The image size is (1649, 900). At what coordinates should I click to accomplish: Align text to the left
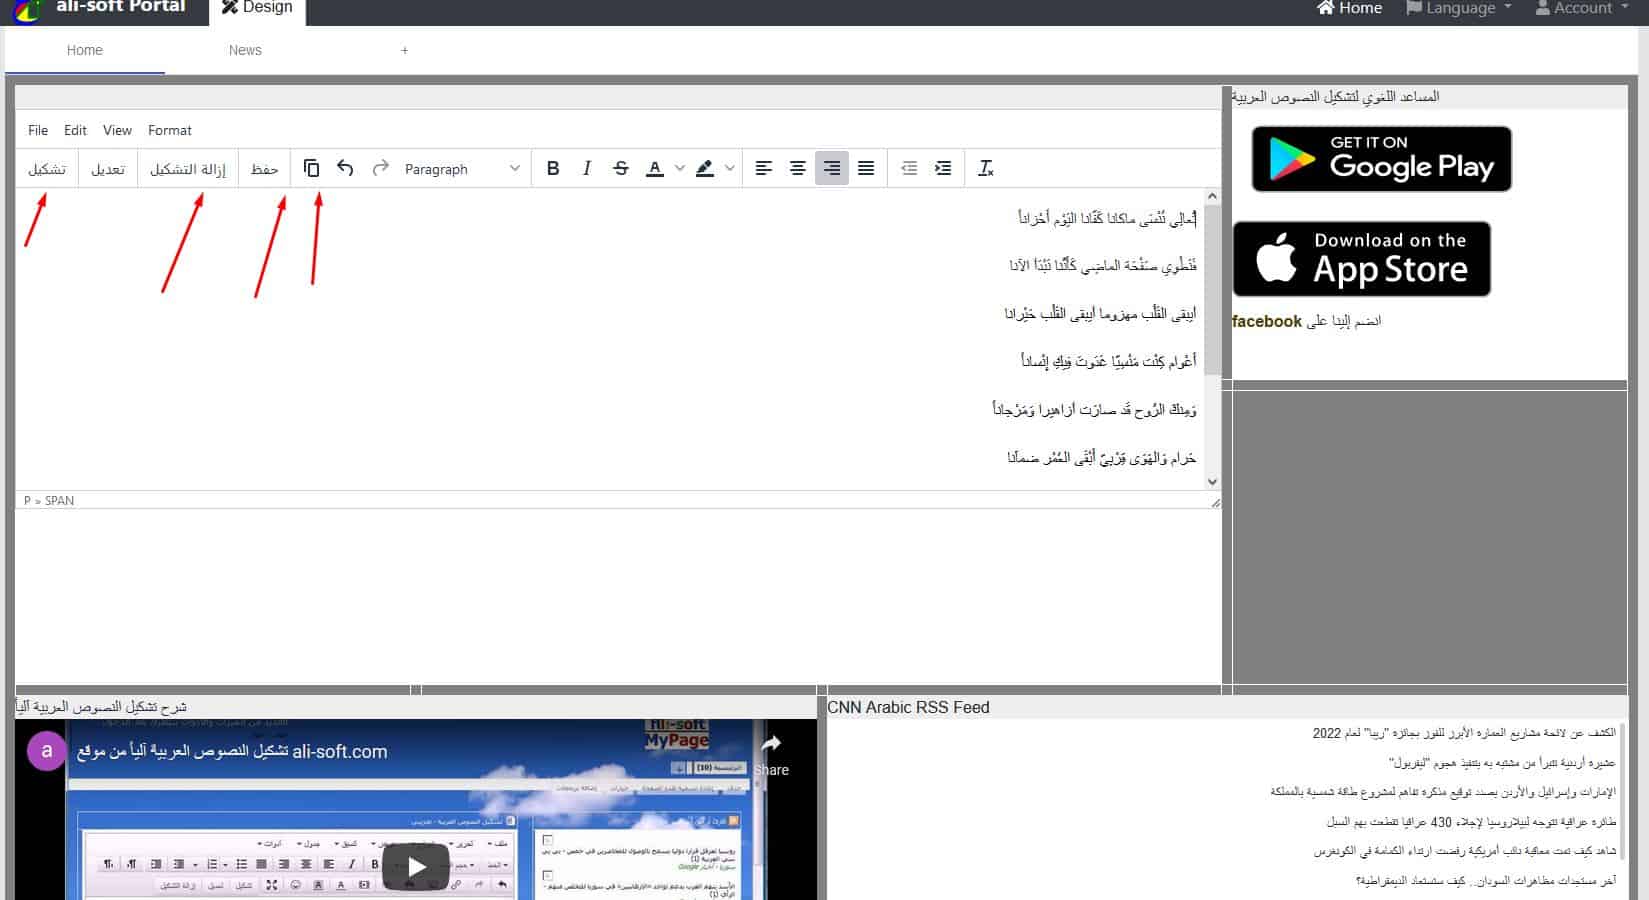click(x=764, y=169)
